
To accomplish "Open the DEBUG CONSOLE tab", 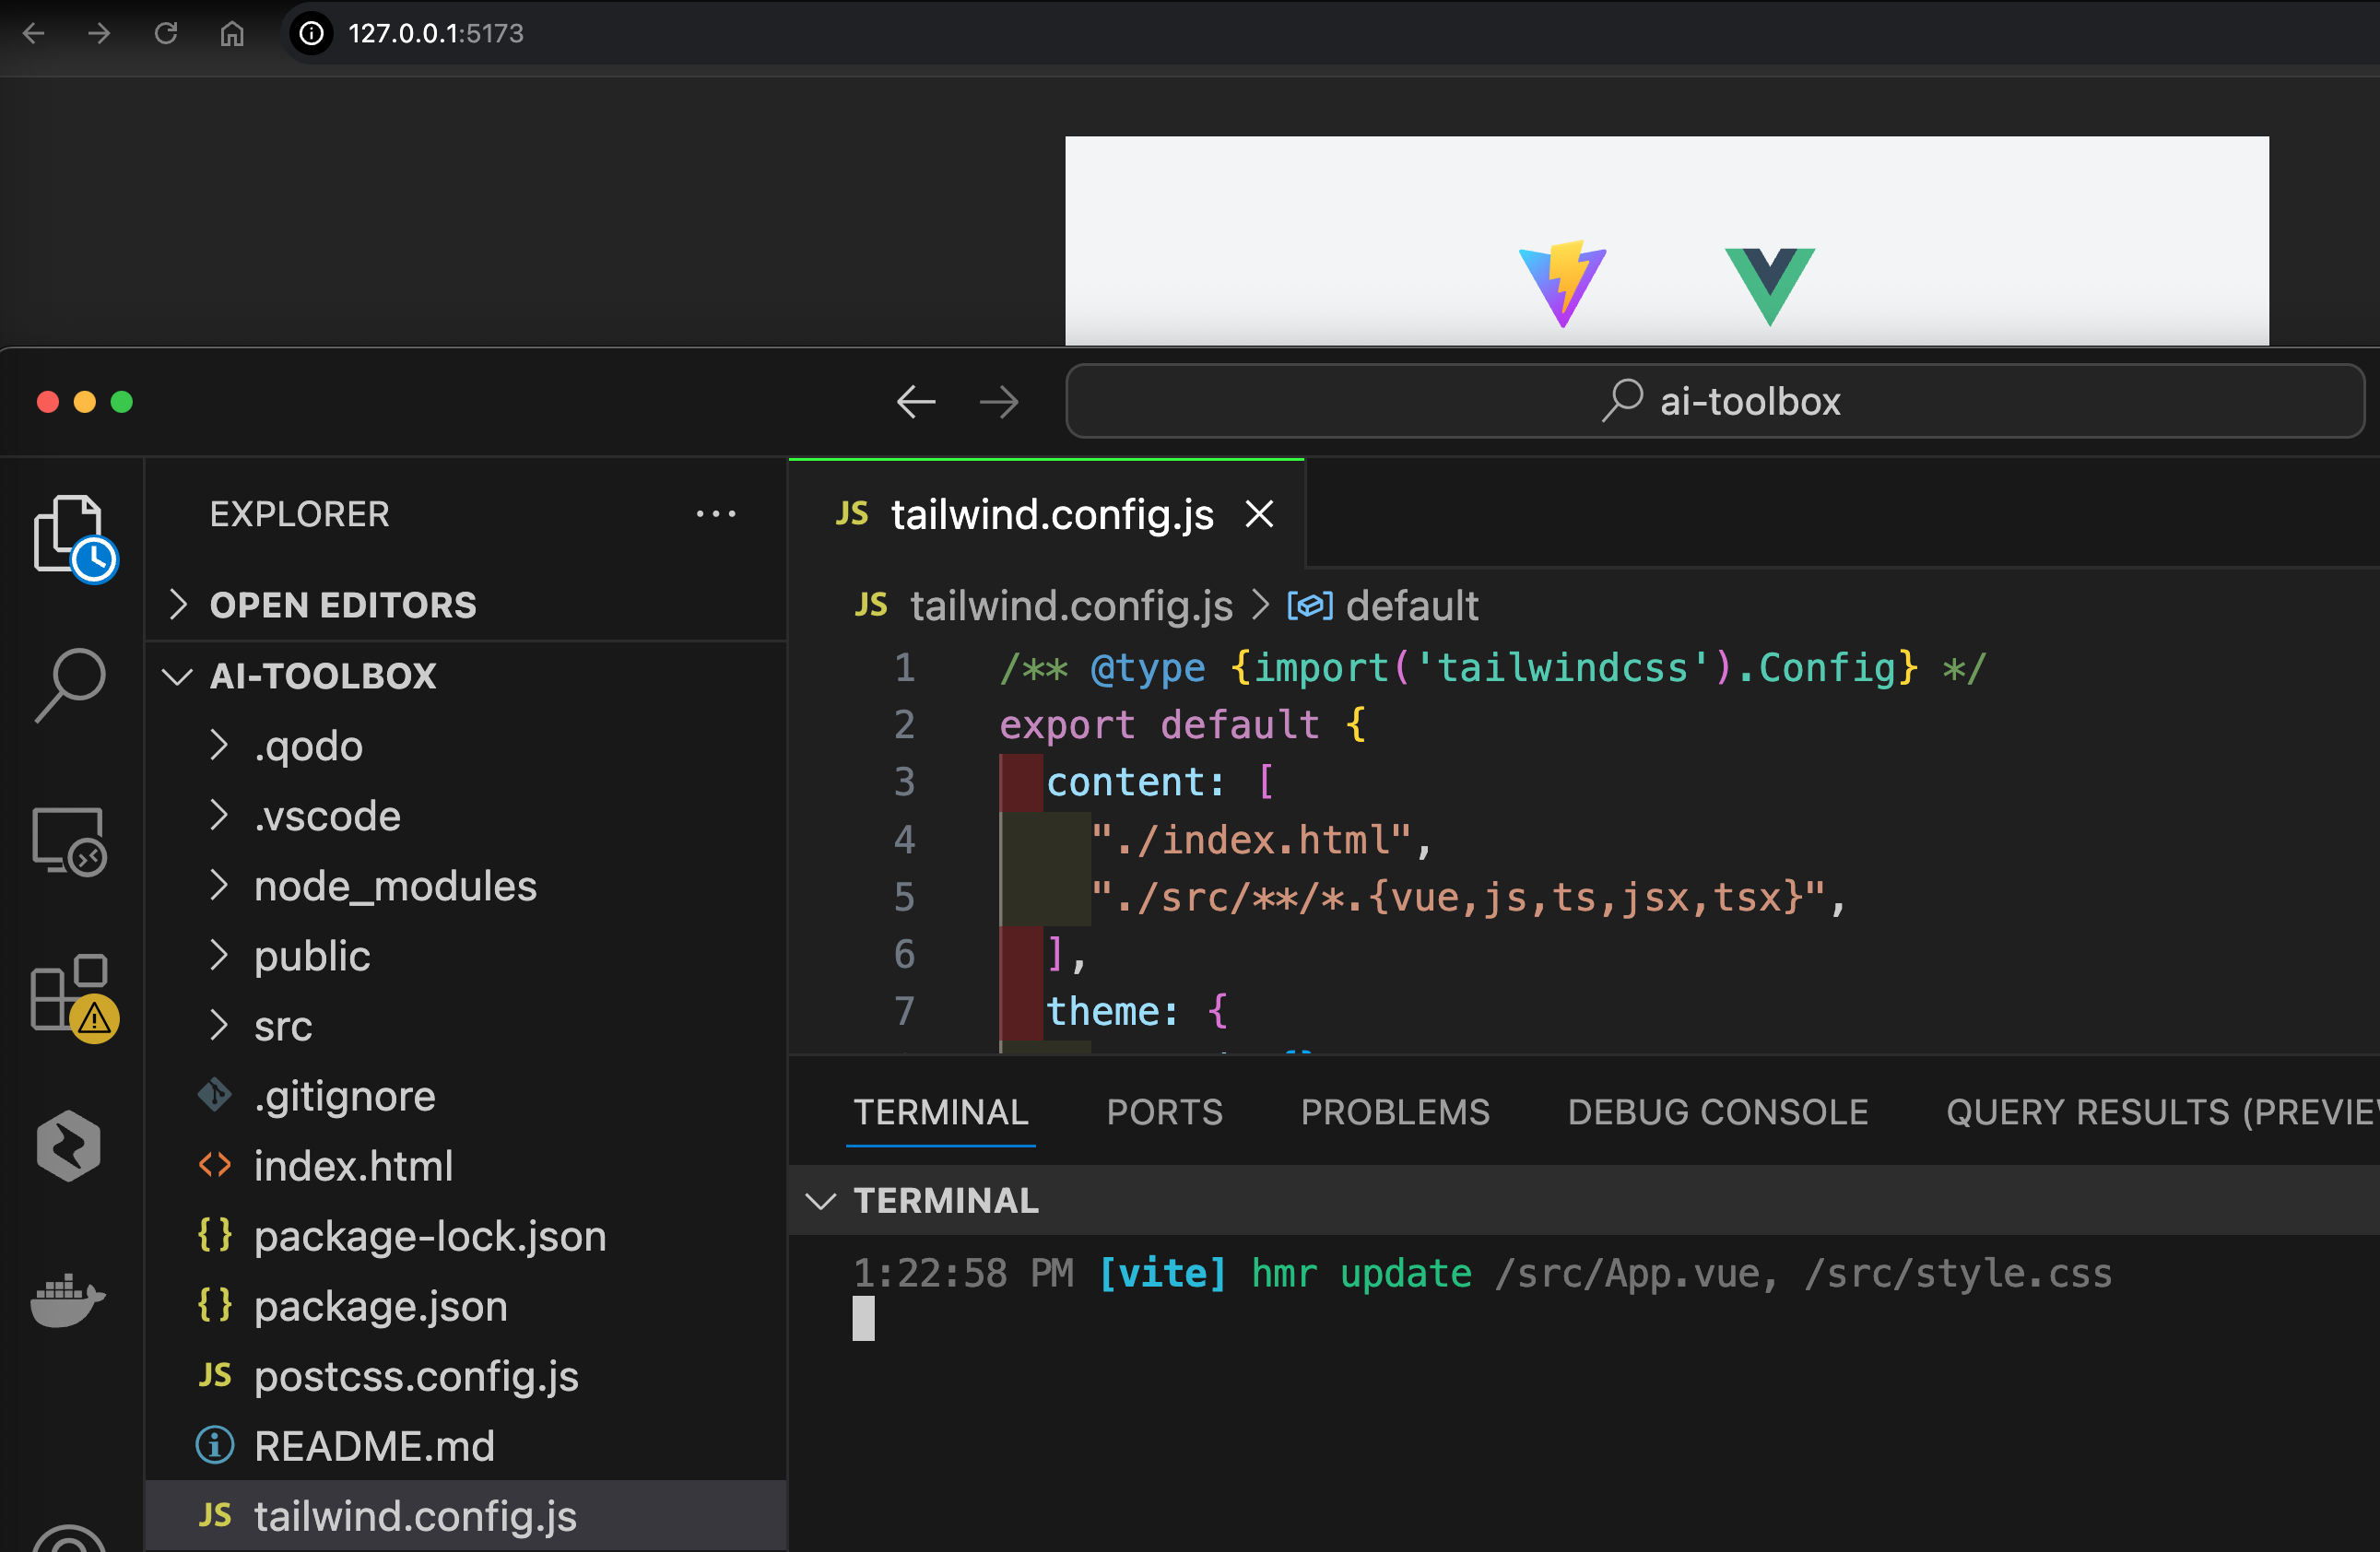I will coord(1717,1111).
